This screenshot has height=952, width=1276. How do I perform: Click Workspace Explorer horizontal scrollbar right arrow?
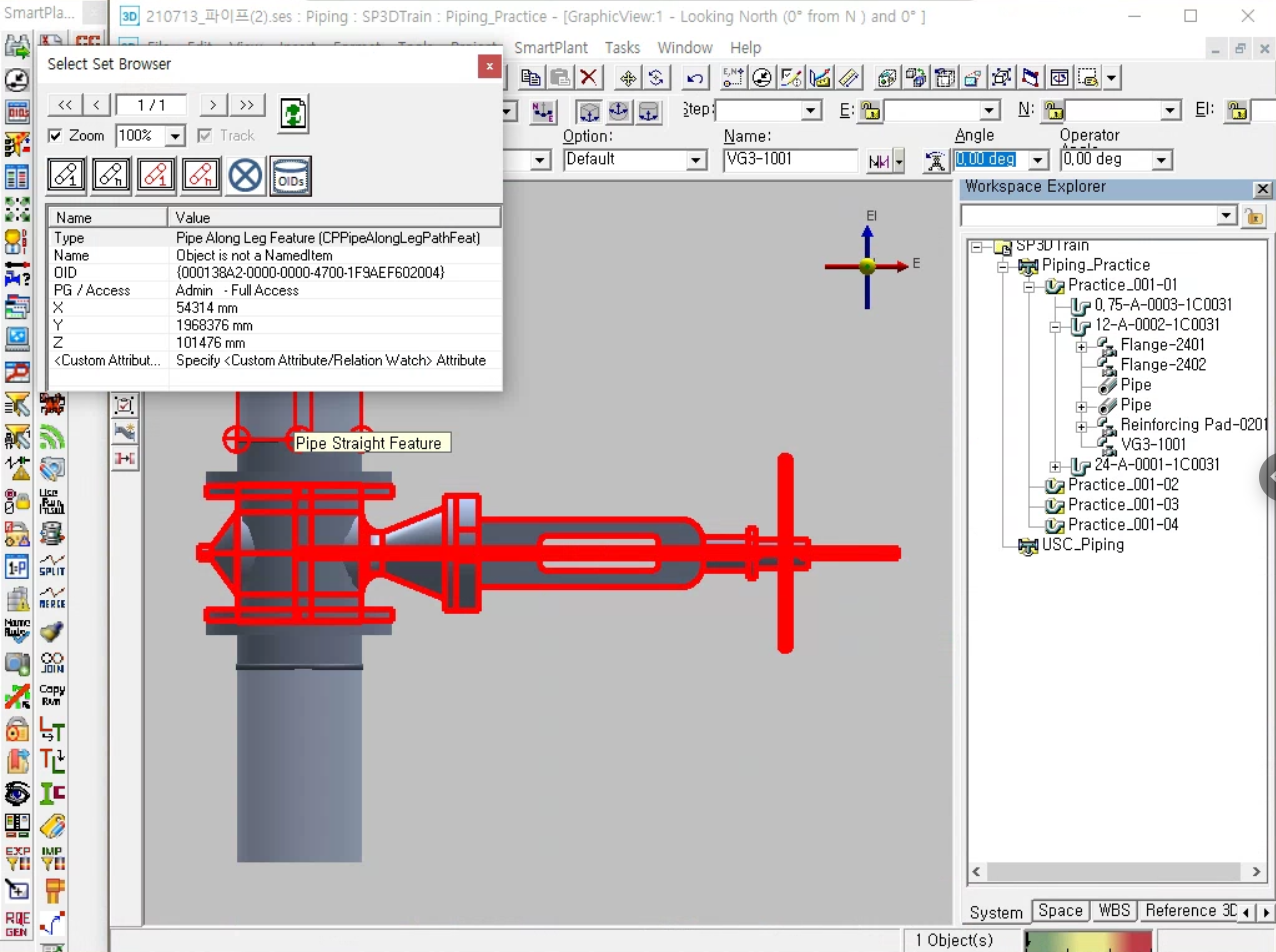1257,872
